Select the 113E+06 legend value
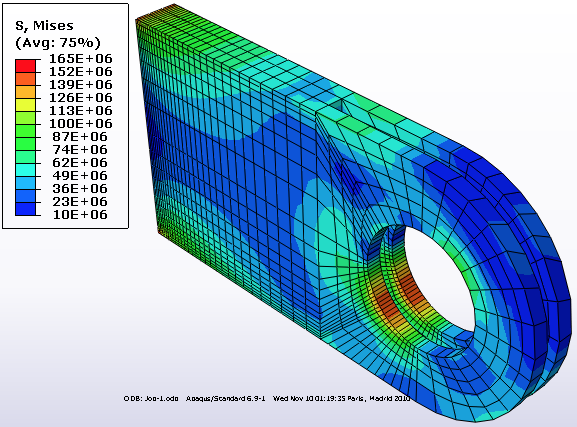 pos(81,110)
